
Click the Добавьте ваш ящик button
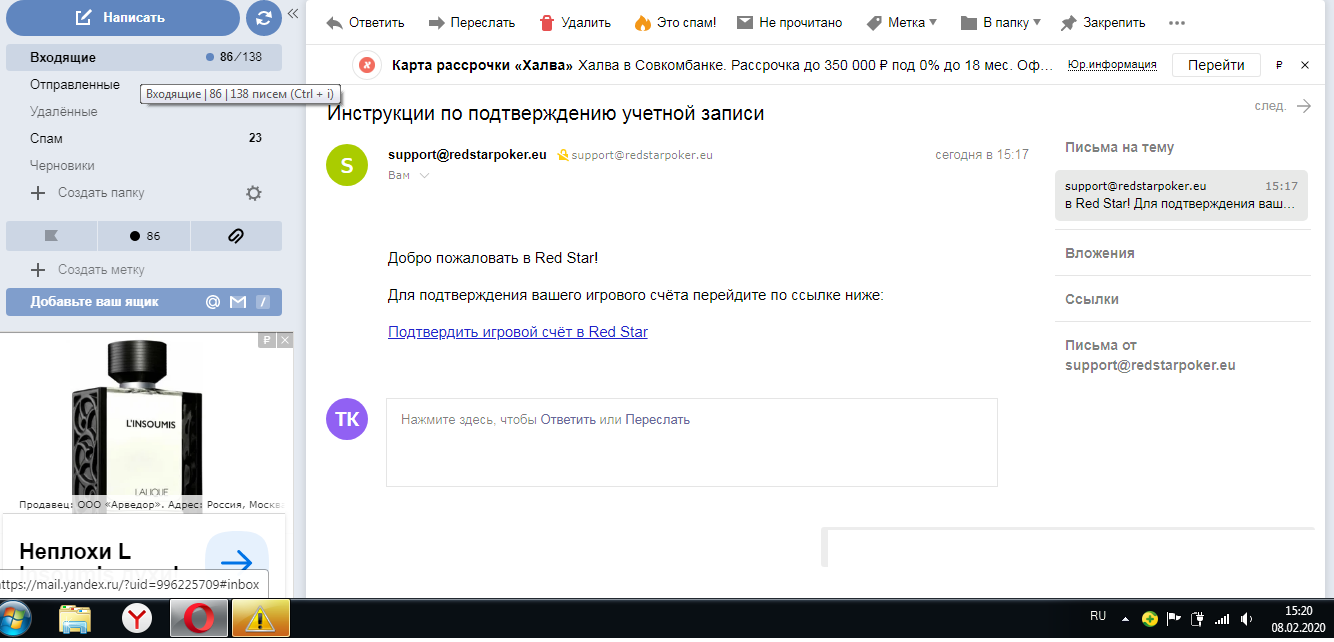144,301
